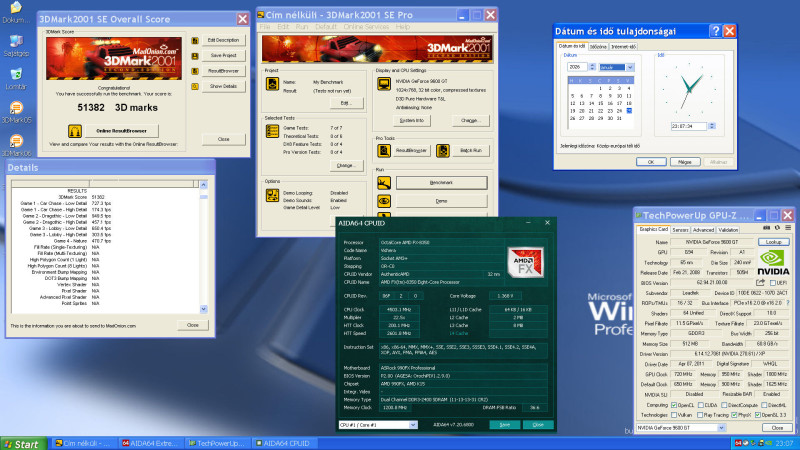Viewport: 800px width, 450px height.
Task: Toggle the CUDA checkbox in GPU-Z
Action: [x=701, y=405]
